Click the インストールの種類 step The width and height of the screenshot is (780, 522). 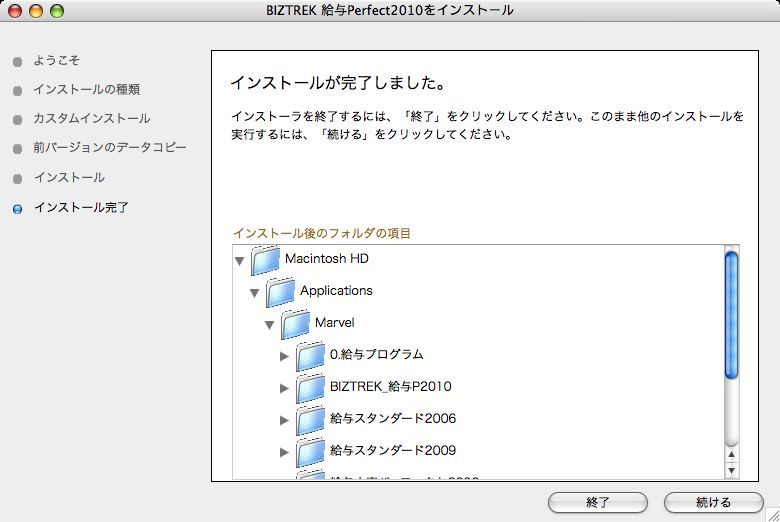click(87, 89)
